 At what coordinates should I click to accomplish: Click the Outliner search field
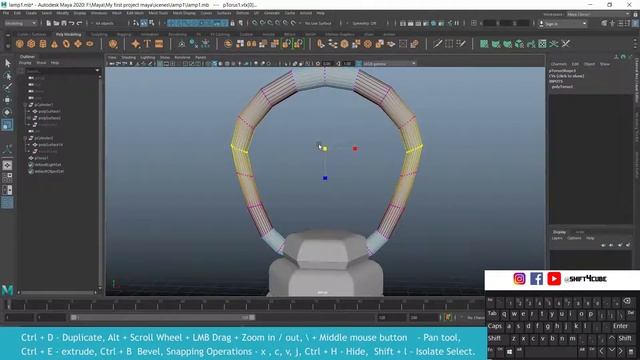[59, 71]
